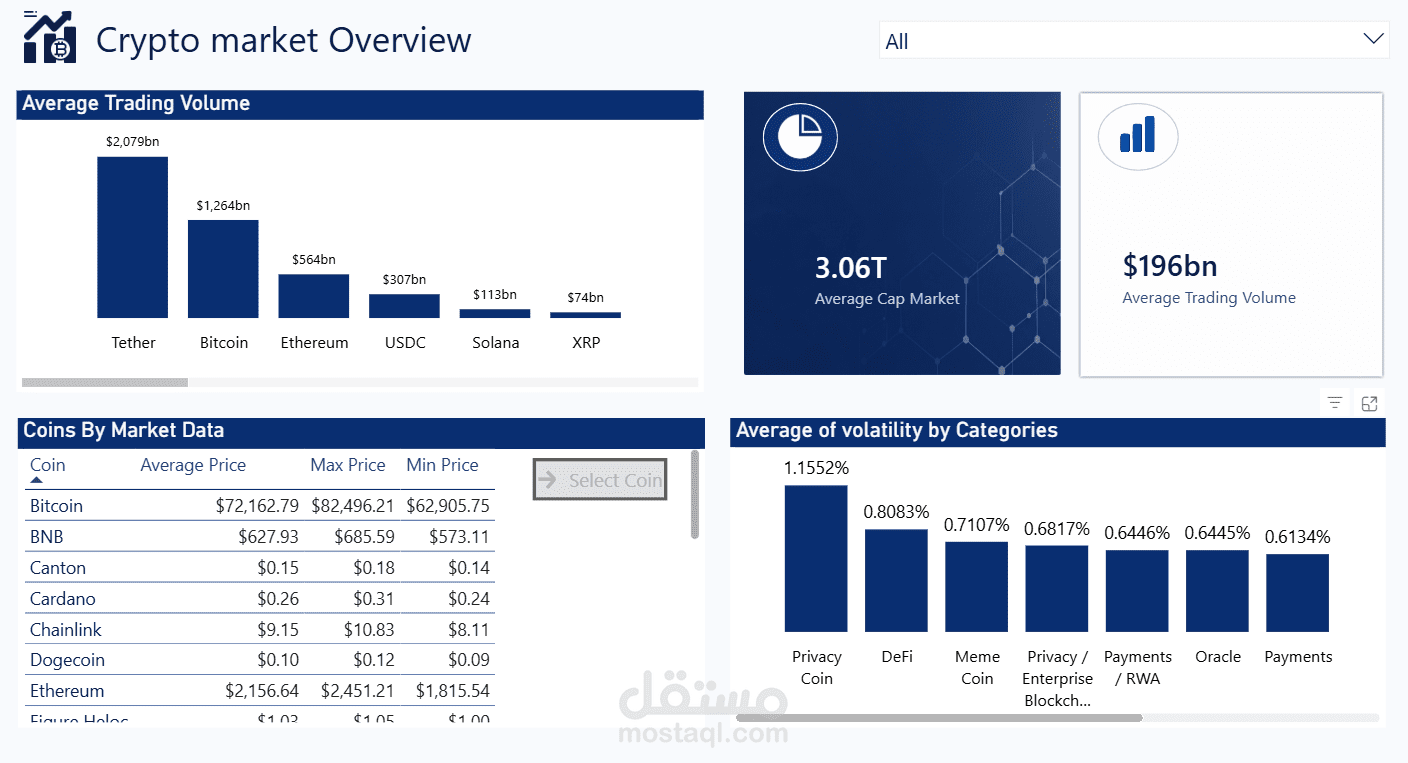
Task: Select the DeFi volatility bar
Action: [x=896, y=580]
